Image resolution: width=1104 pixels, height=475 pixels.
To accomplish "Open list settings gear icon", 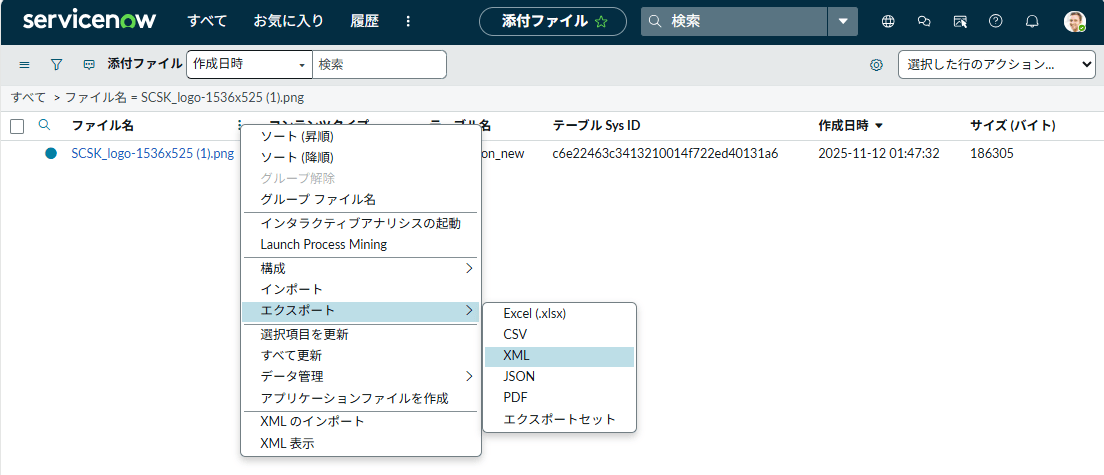I will tap(876, 65).
